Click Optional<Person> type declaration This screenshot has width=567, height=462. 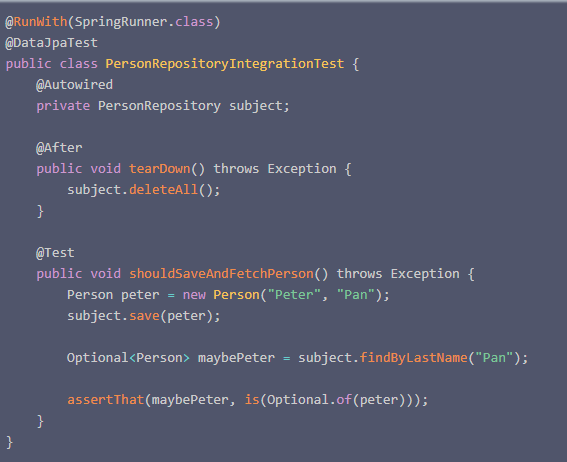click(x=128, y=358)
